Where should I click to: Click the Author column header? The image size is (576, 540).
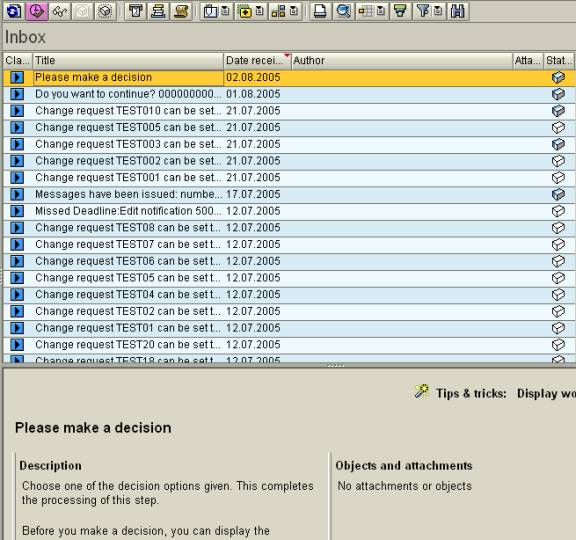click(402, 60)
